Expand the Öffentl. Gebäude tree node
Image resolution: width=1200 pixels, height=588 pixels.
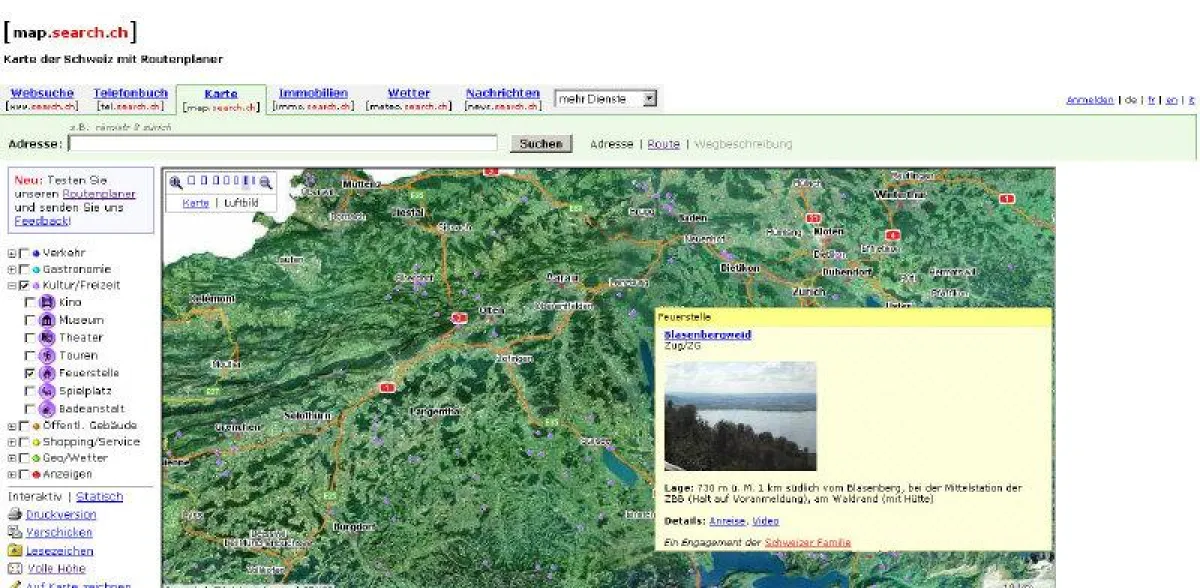coord(12,426)
